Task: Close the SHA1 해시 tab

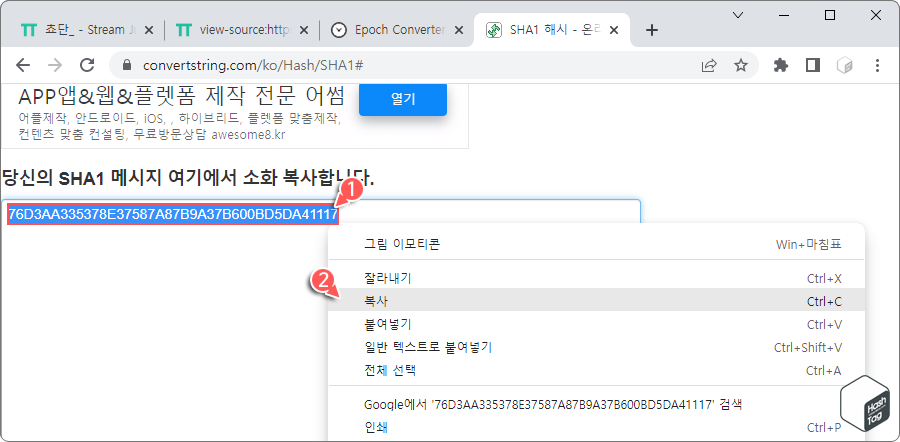Action: [614, 30]
